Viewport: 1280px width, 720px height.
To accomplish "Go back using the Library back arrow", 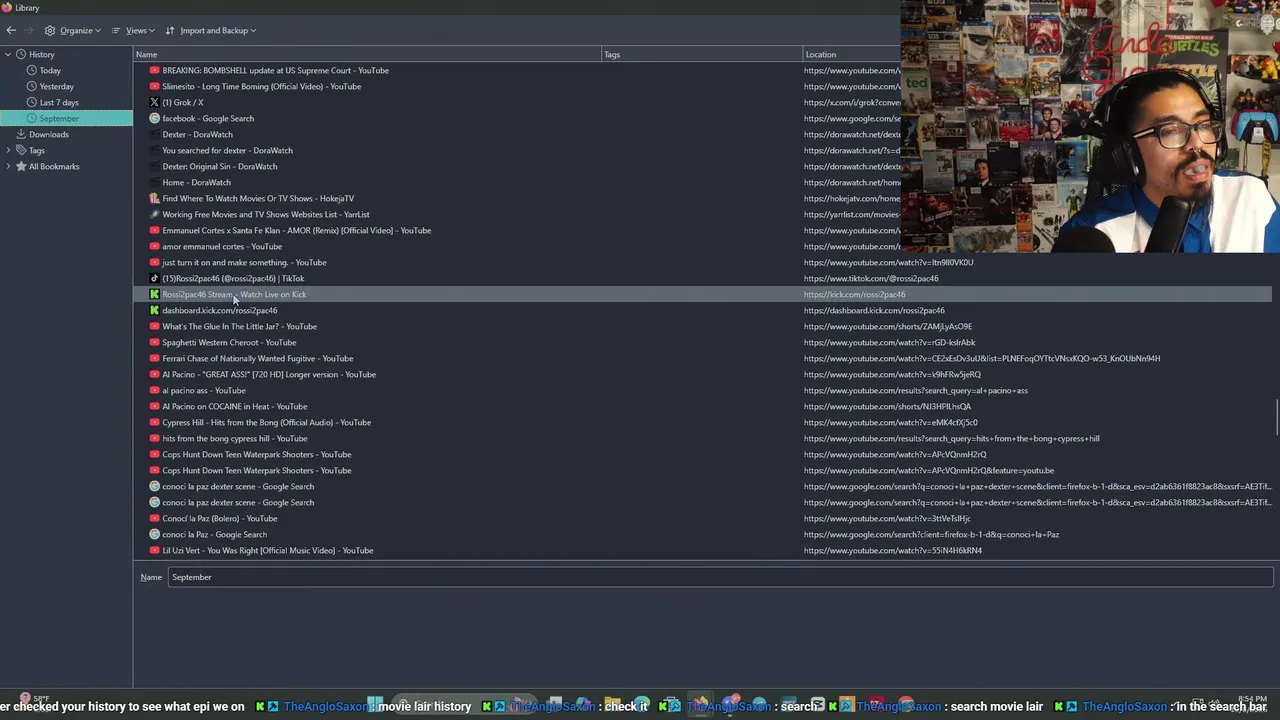I will pyautogui.click(x=11, y=30).
